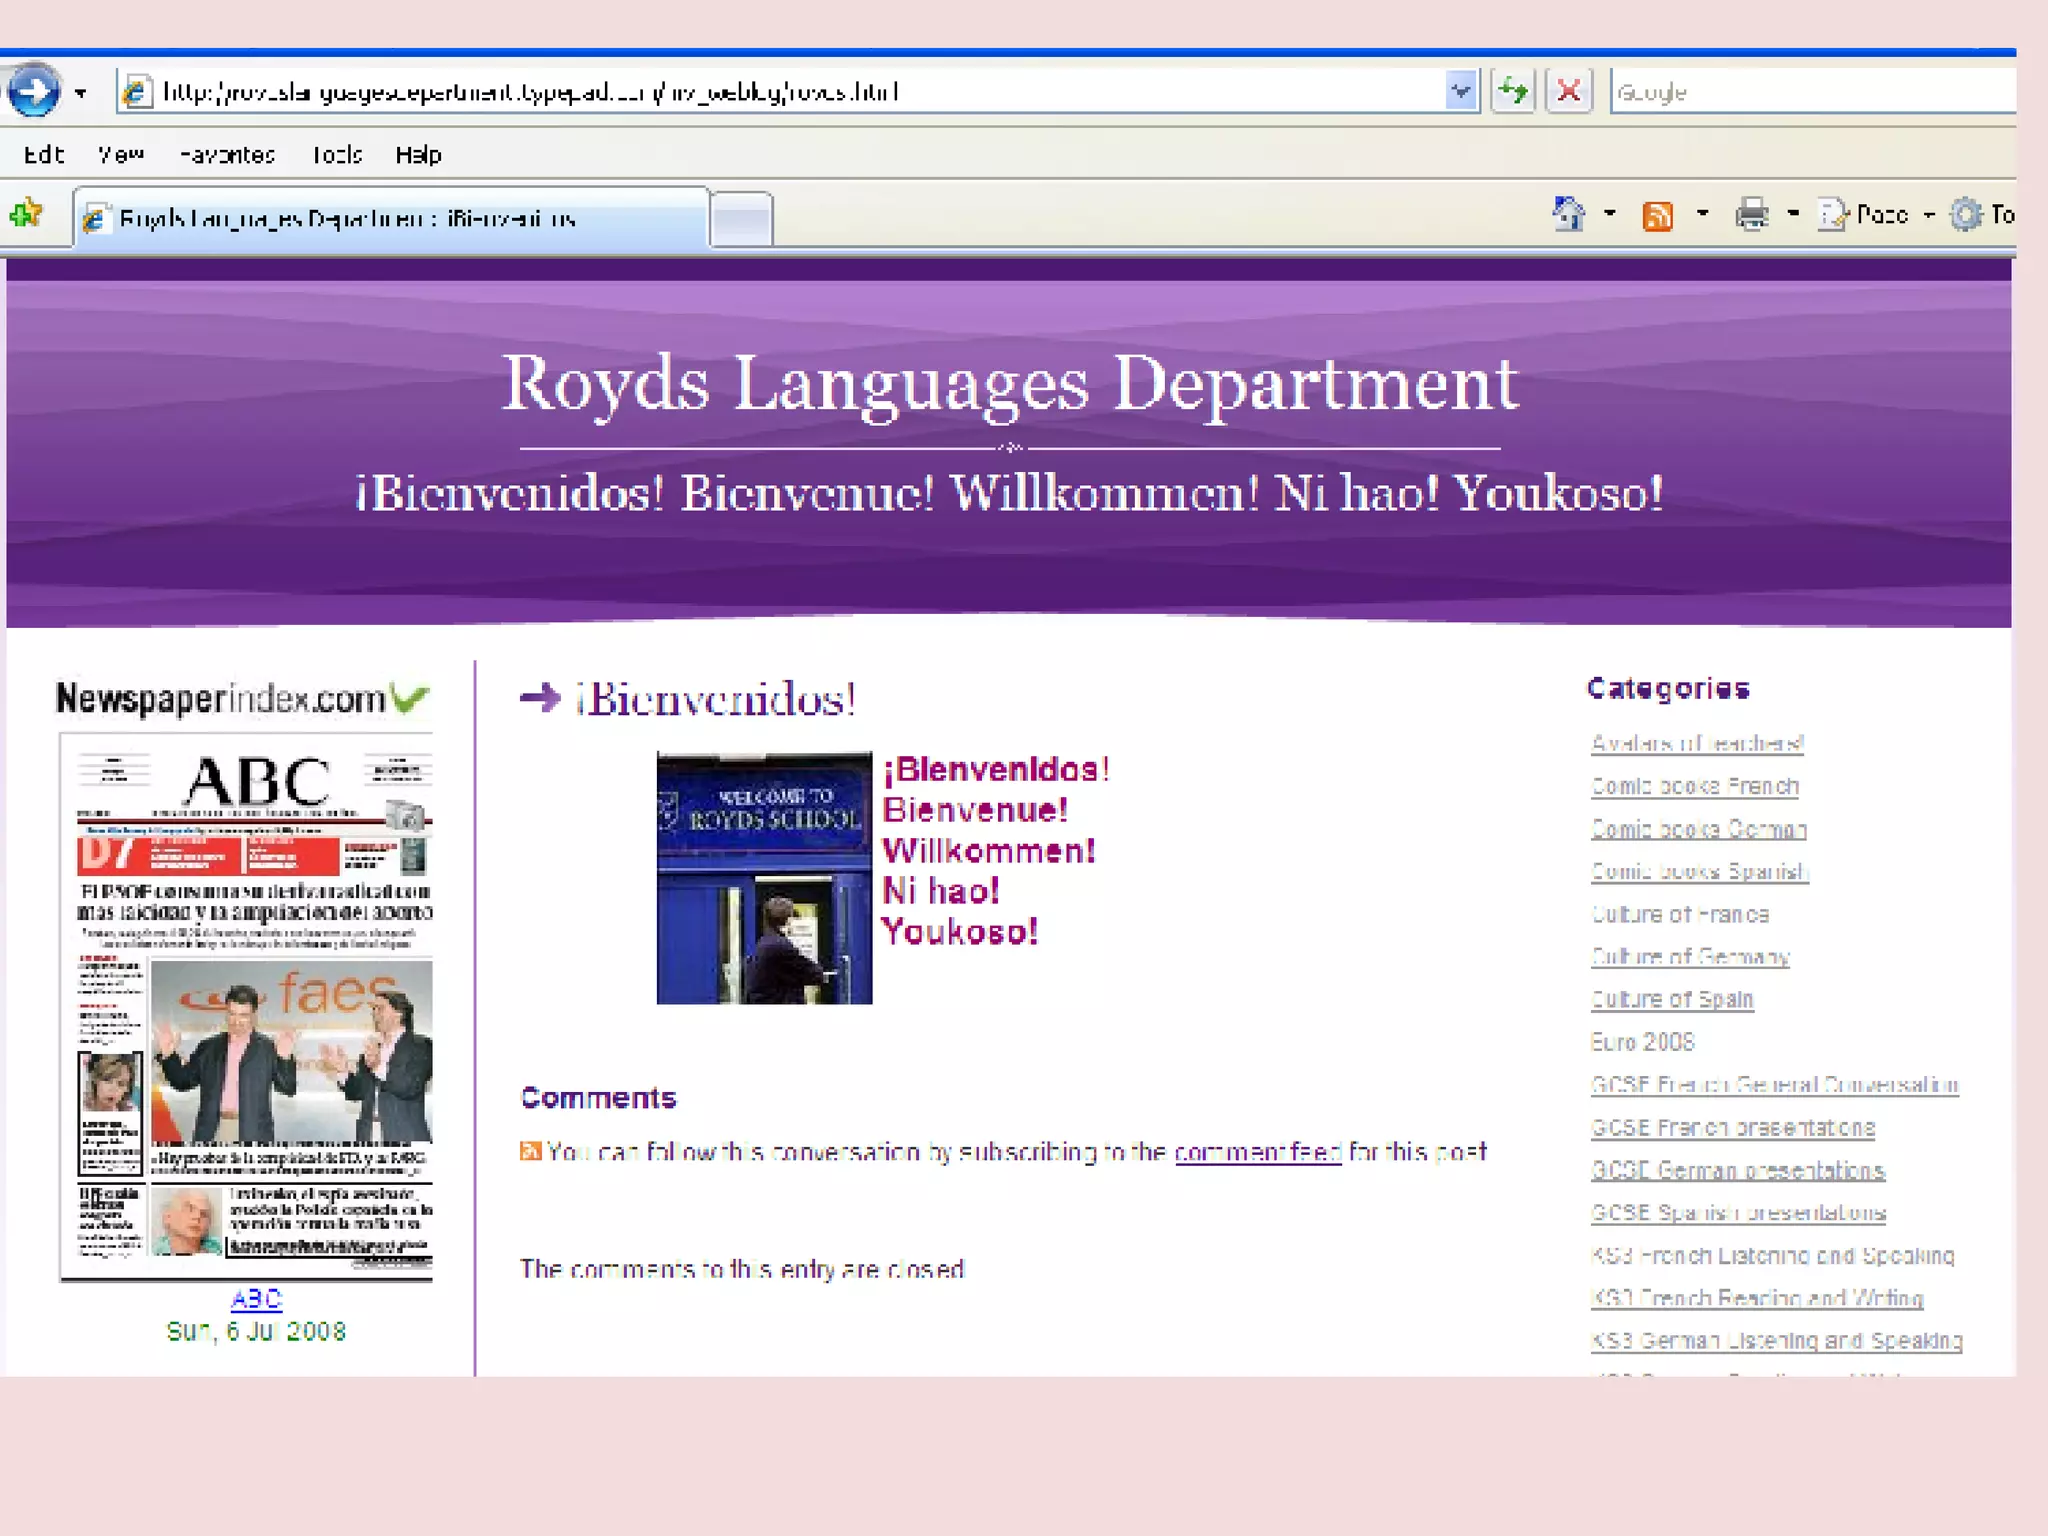Click the orange RSS Feeds toolbar icon

[1657, 215]
